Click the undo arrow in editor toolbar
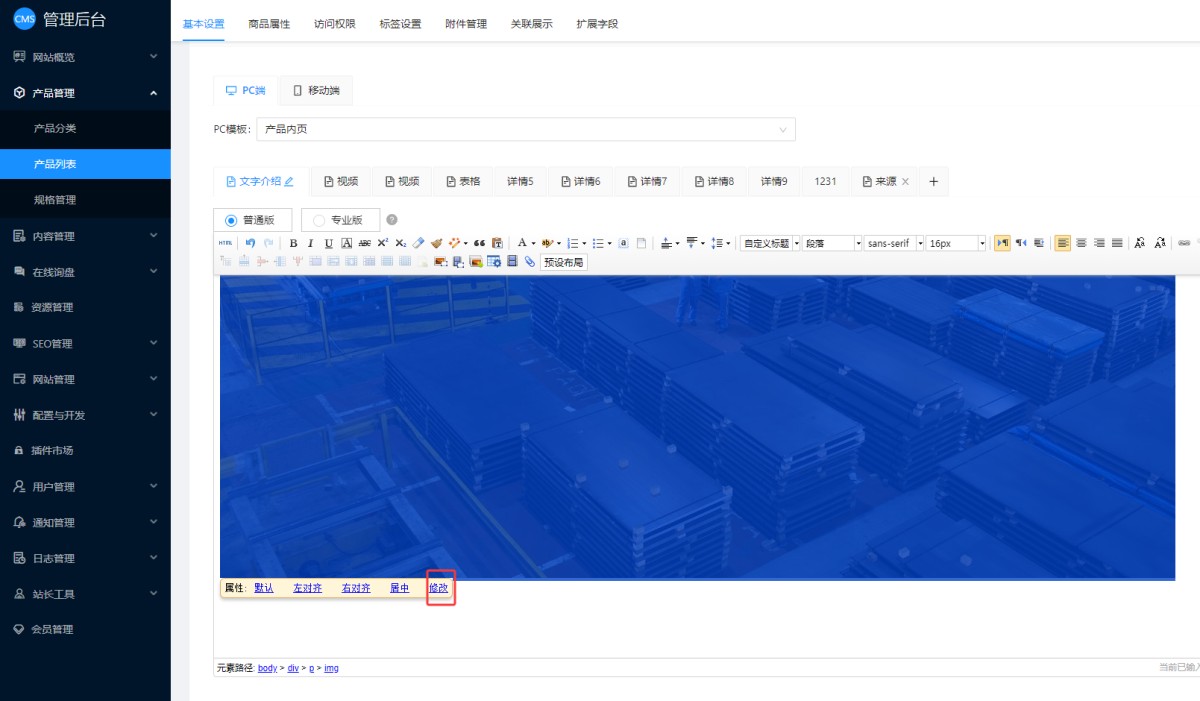1200x701 pixels. pyautogui.click(x=250, y=243)
